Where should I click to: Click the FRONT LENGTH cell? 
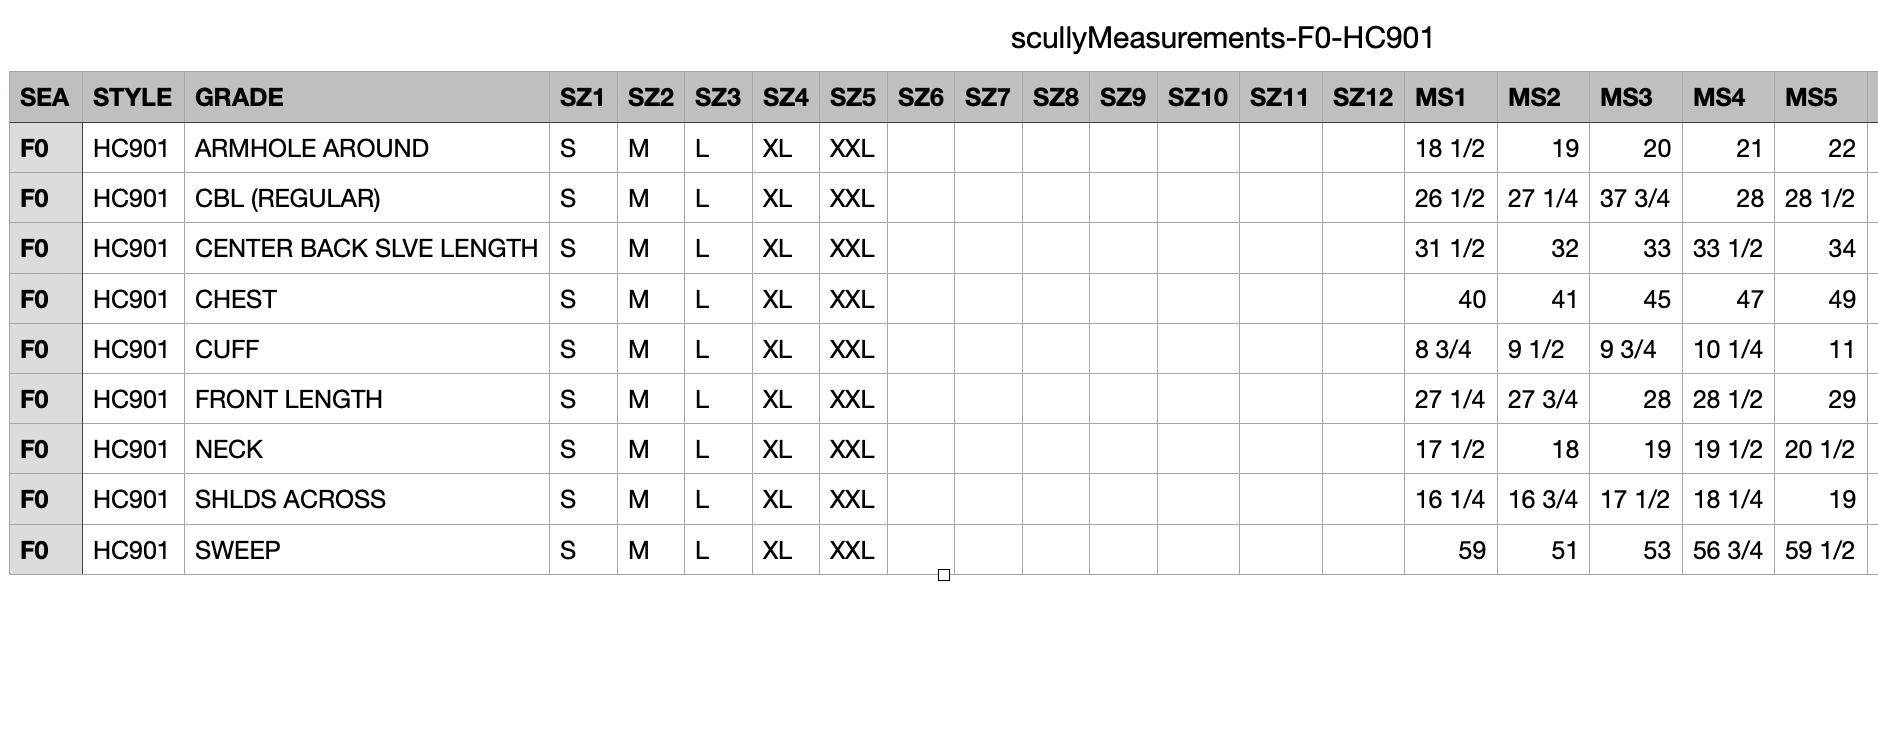366,399
